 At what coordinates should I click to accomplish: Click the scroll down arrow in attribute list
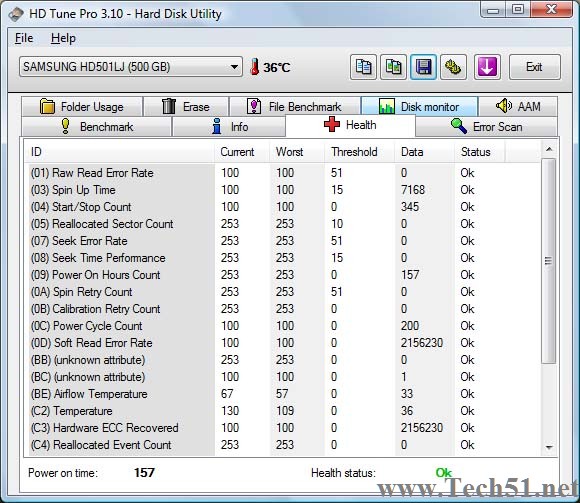pyautogui.click(x=549, y=448)
